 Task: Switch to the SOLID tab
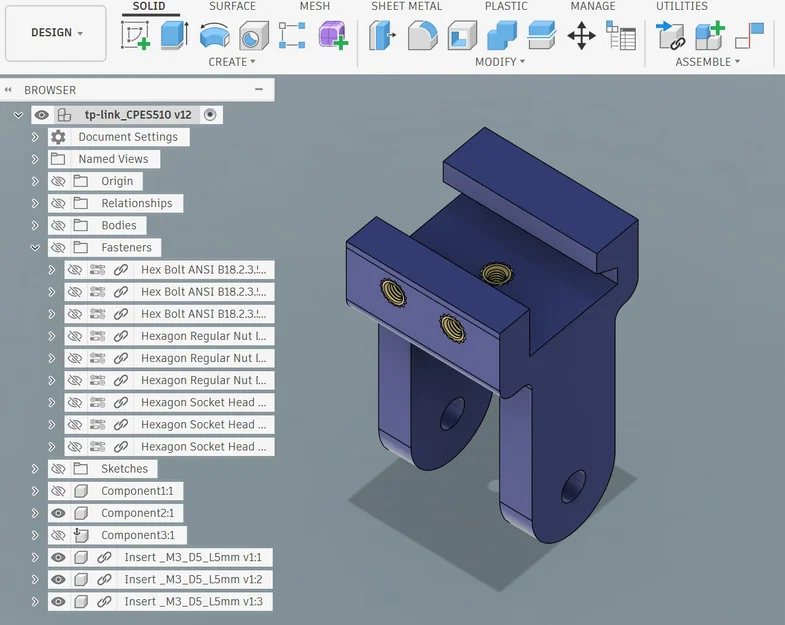pos(149,6)
